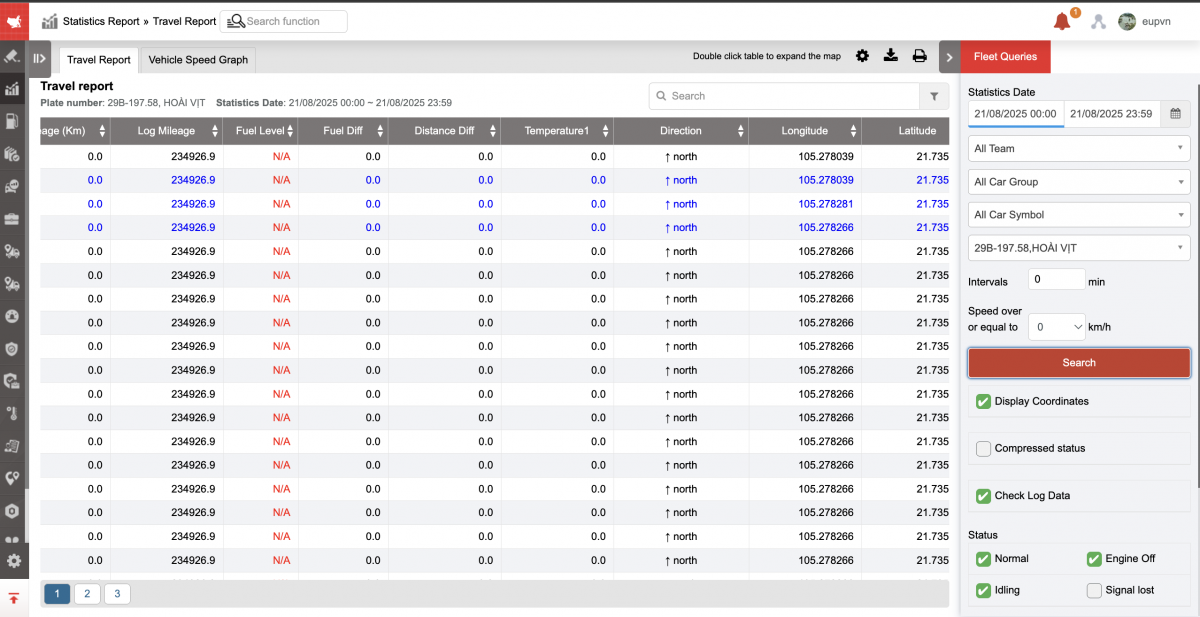Open the All Car Symbol dropdown
This screenshot has width=1200, height=617.
1079,215
